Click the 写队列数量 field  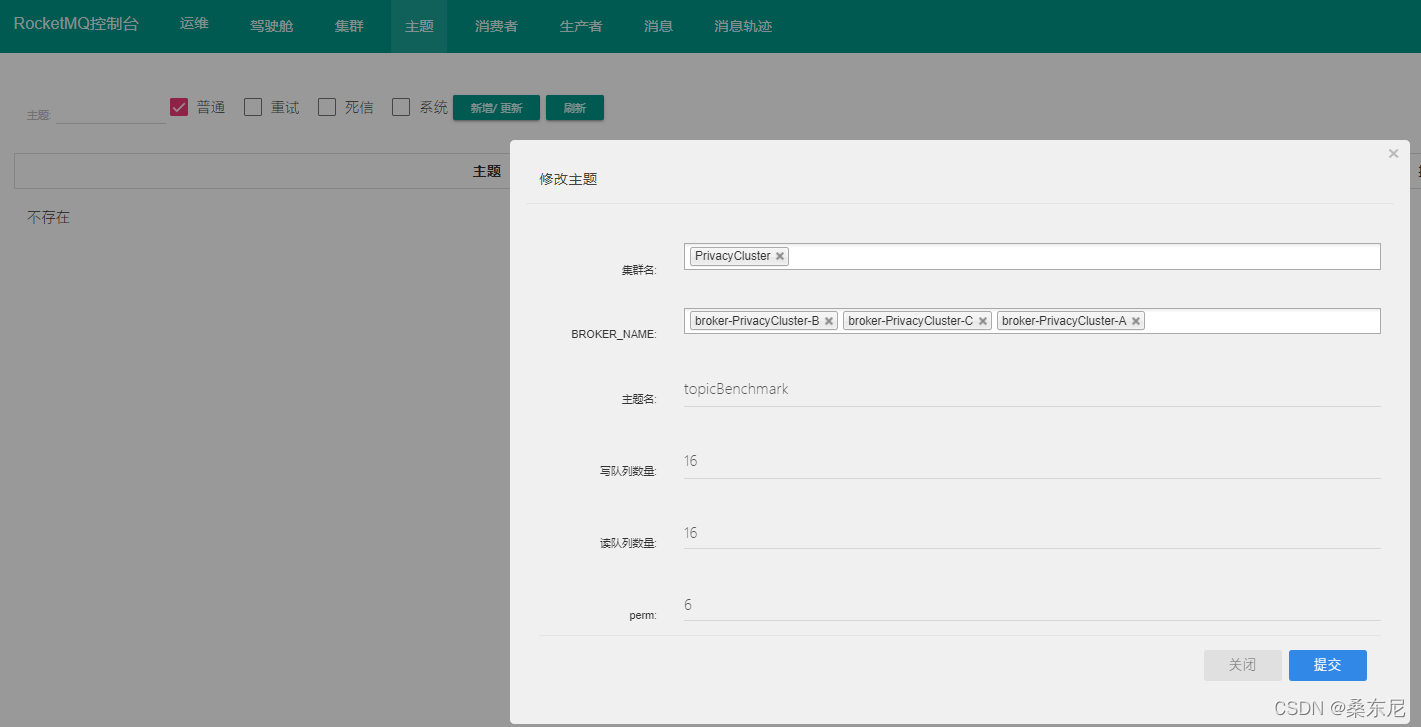(x=1032, y=461)
